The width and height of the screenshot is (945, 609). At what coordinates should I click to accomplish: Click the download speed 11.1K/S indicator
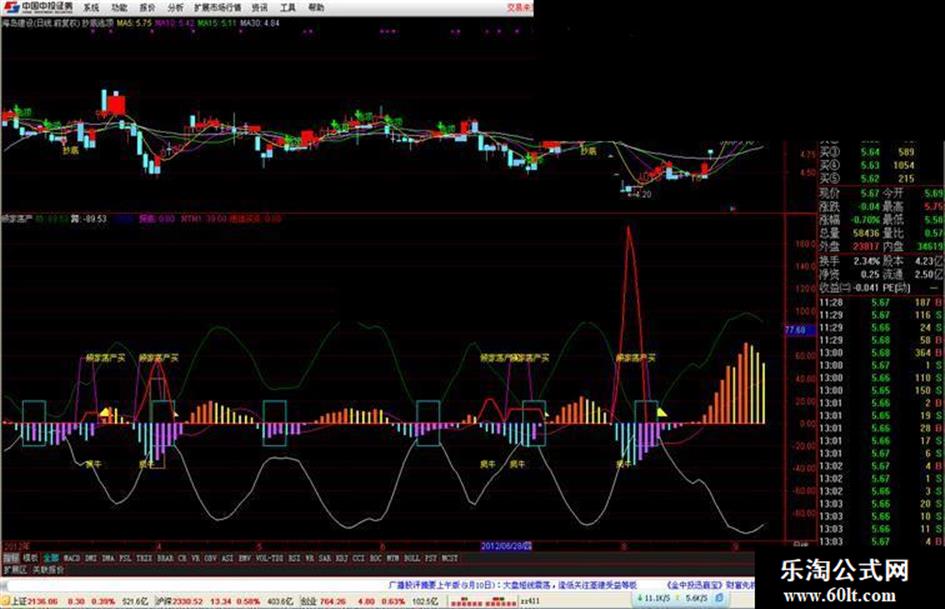[653, 599]
